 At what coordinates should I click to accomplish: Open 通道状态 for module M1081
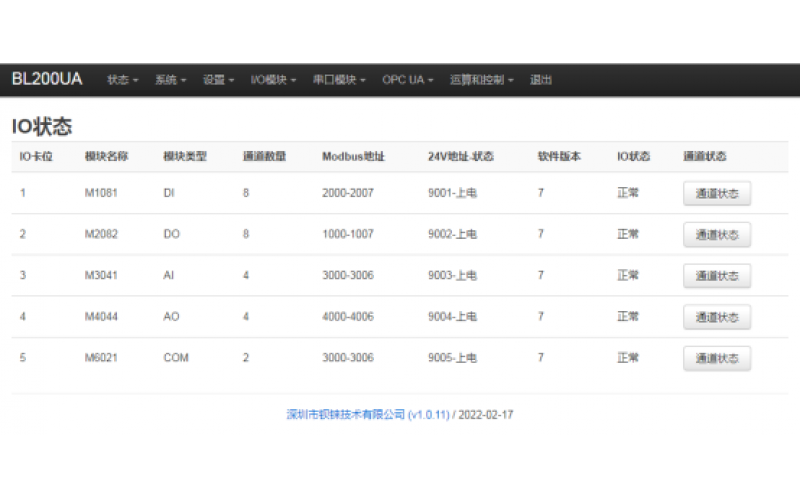coord(717,193)
